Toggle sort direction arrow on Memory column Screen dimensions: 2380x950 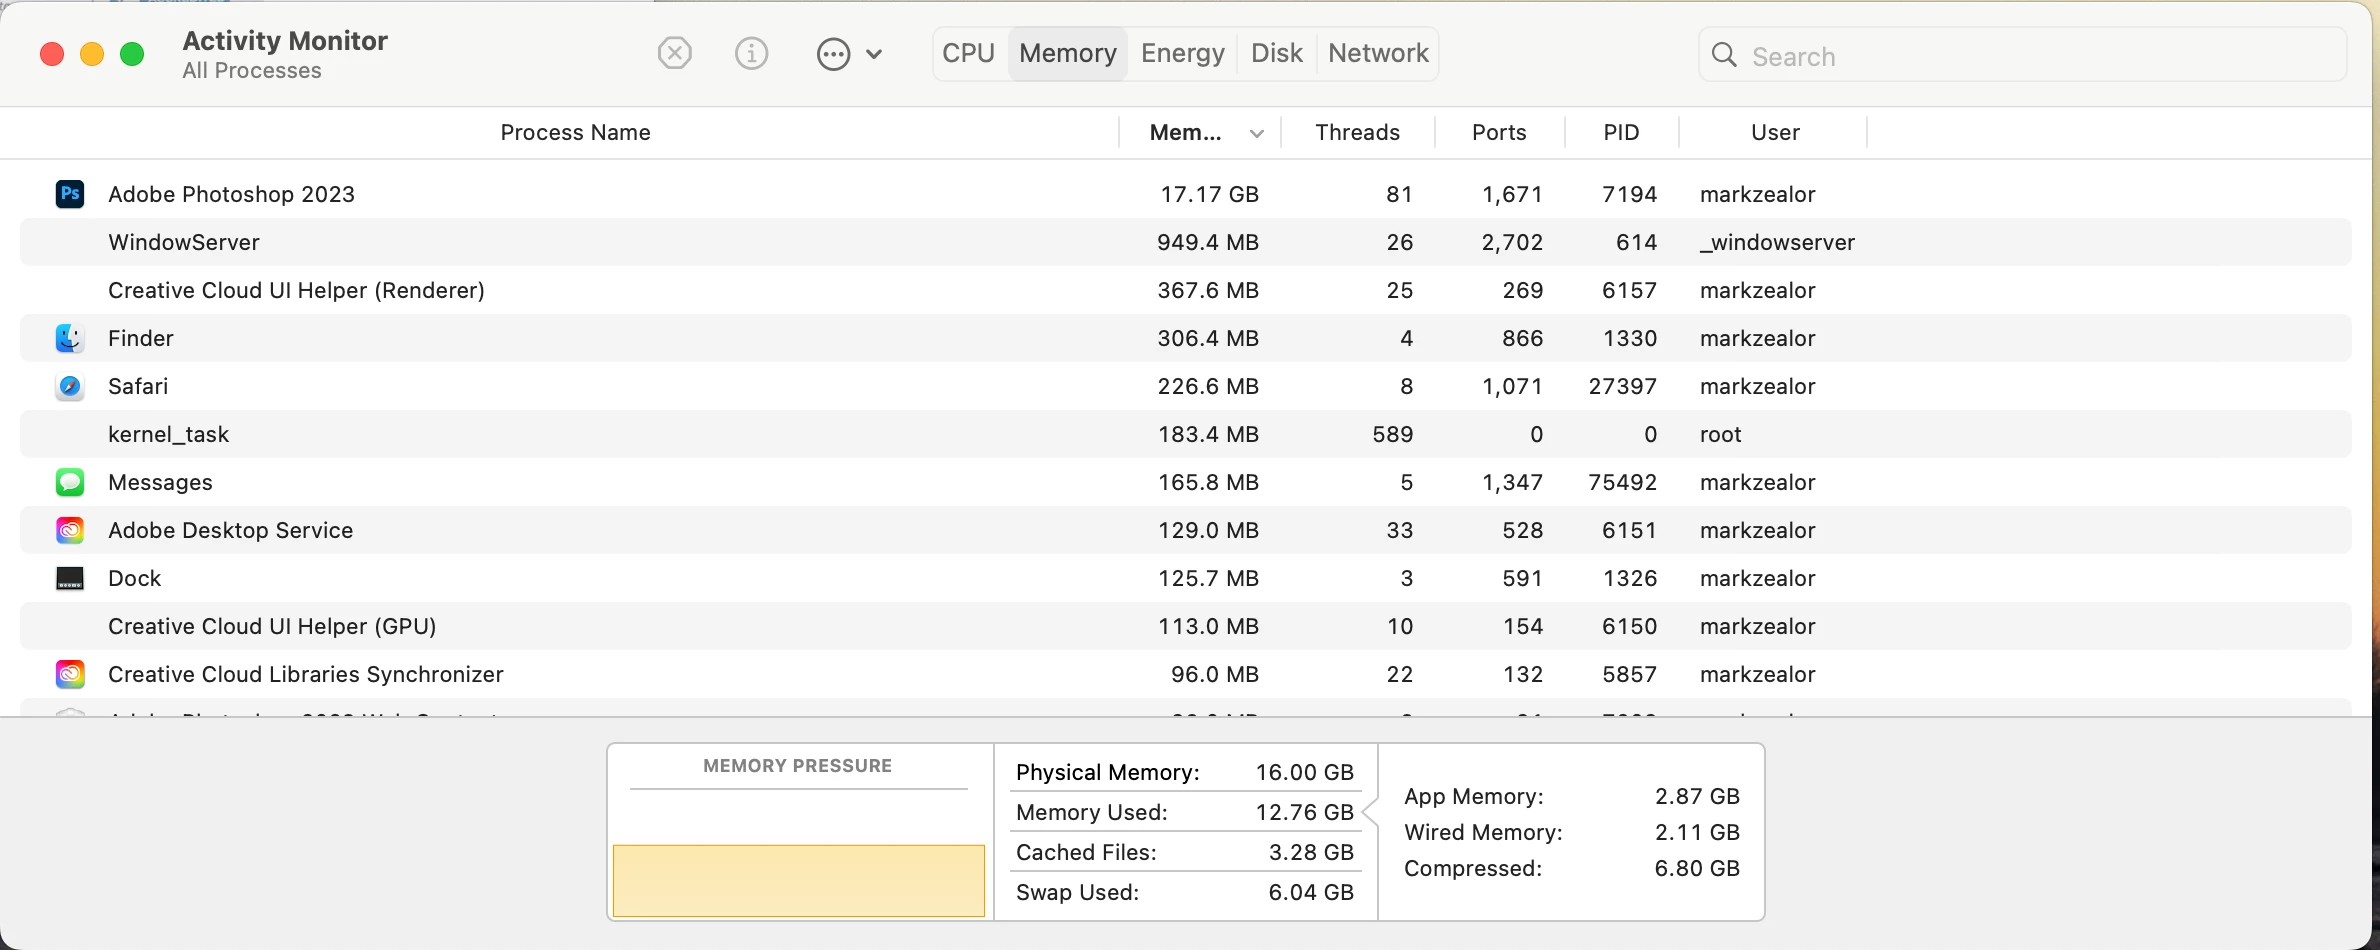click(1257, 133)
